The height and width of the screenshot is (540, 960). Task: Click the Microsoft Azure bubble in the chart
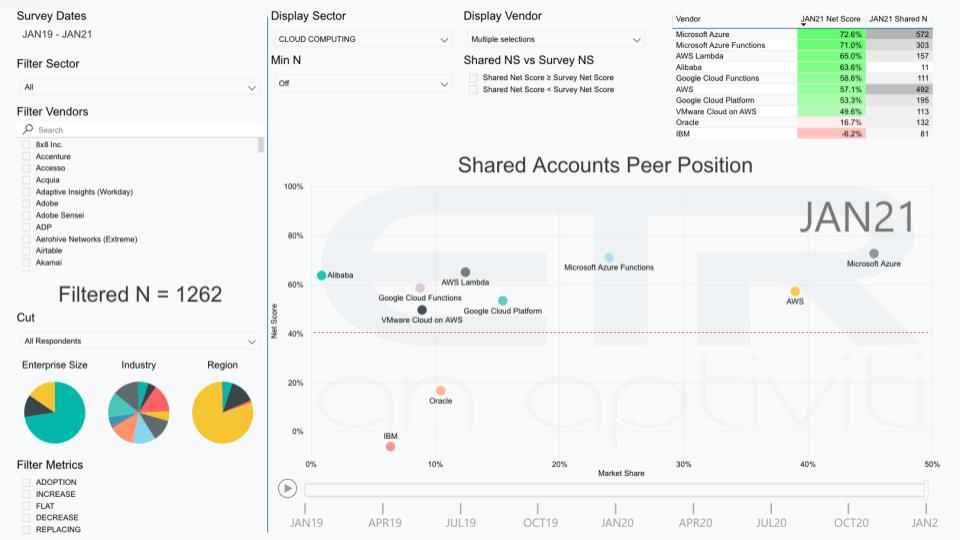pos(874,254)
